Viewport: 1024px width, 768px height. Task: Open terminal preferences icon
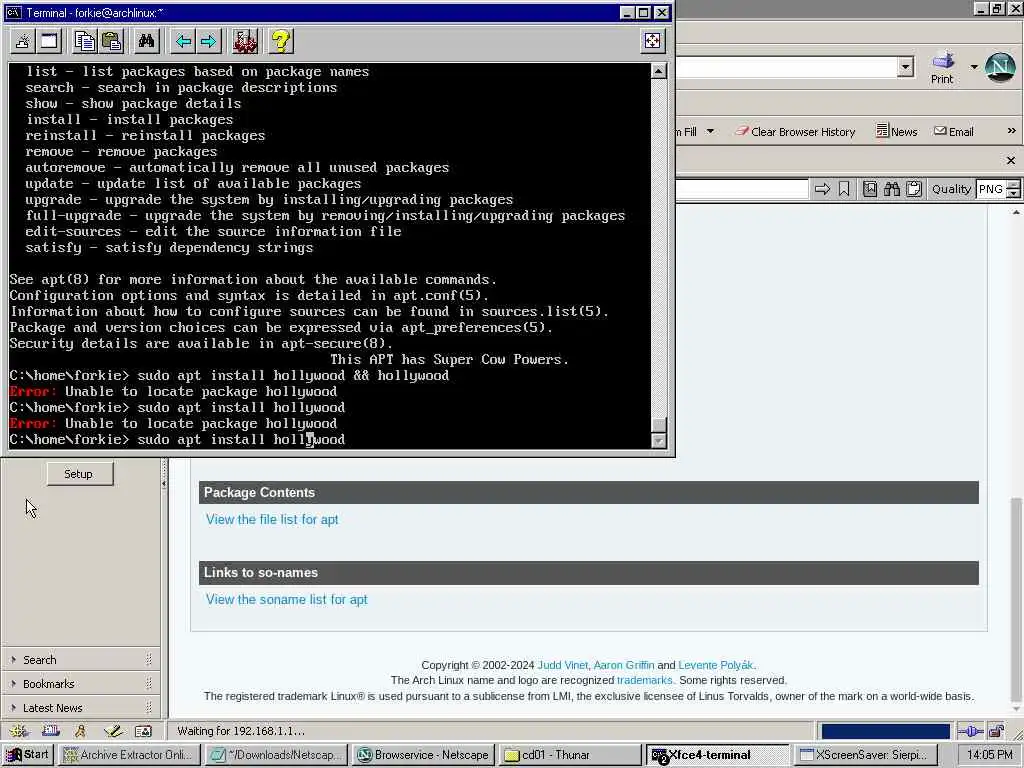click(245, 42)
